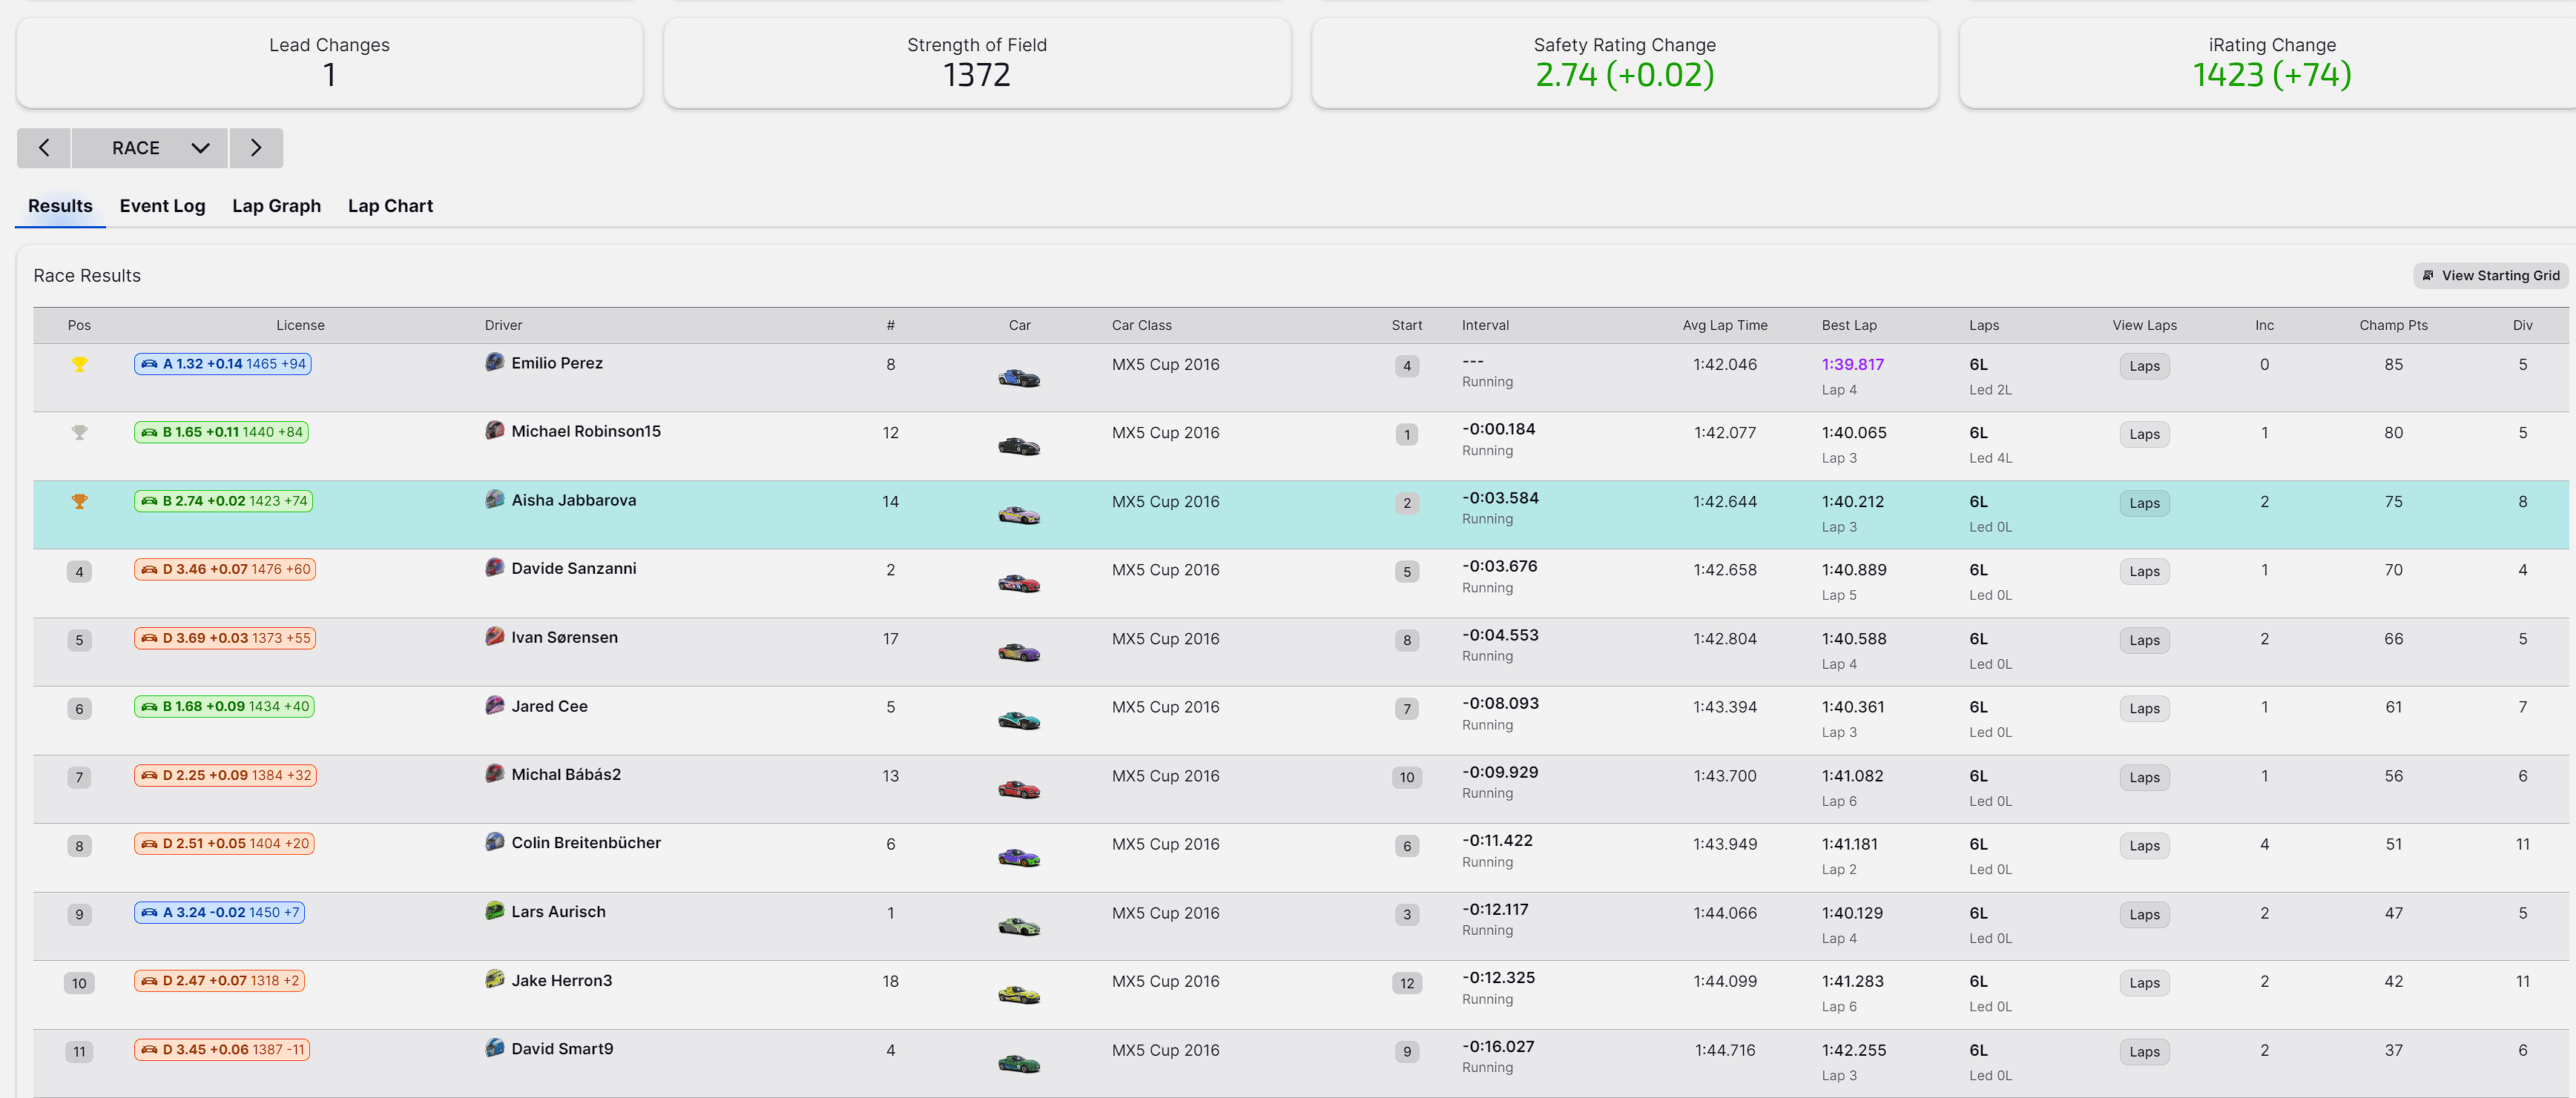Viewport: 2576px width, 1098px height.
Task: Click Jared Cee's helmet icon
Action: coord(494,705)
